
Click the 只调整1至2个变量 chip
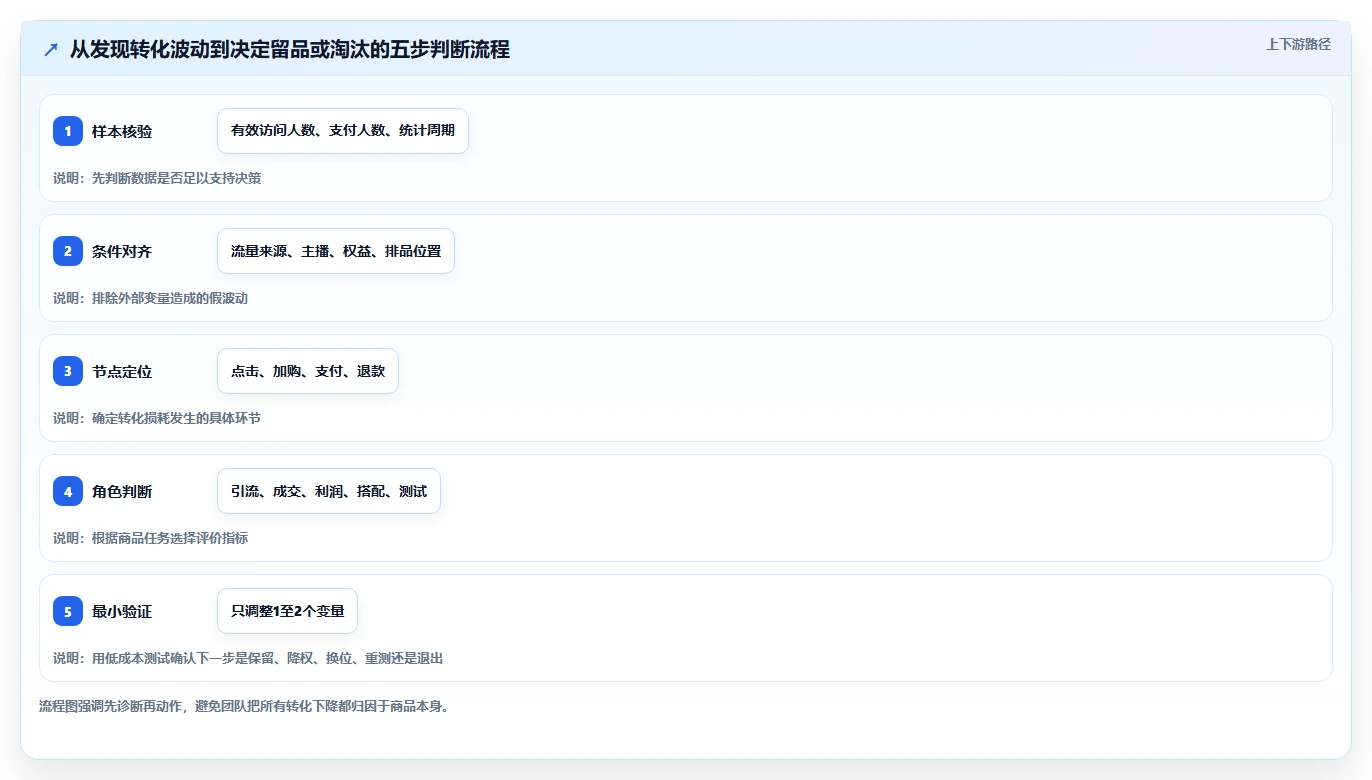(287, 611)
